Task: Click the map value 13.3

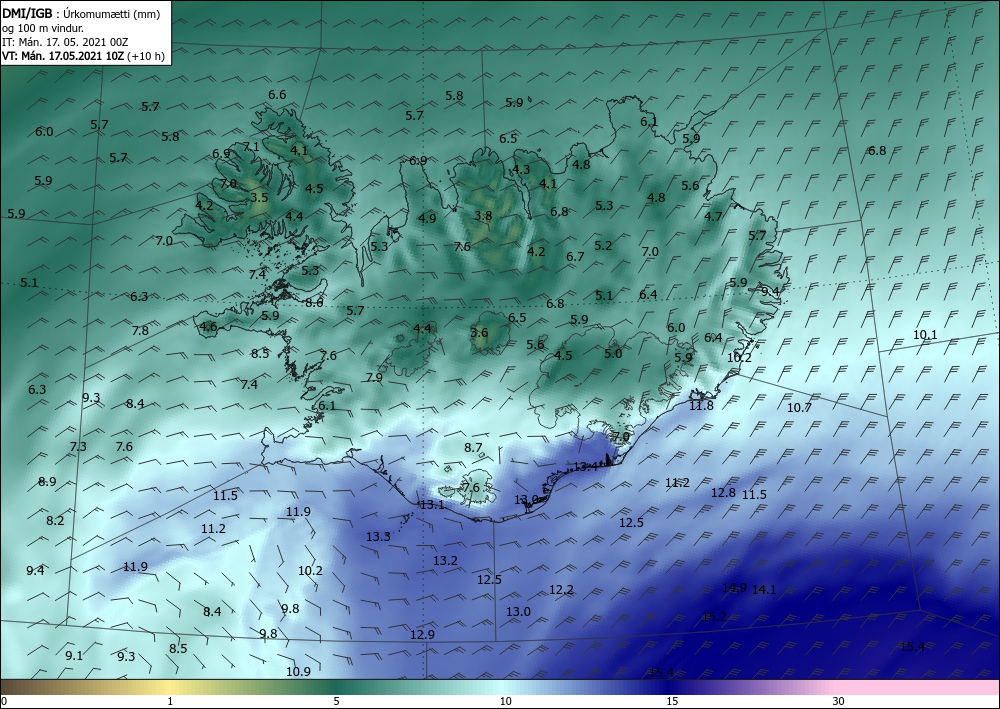Action: pos(378,537)
